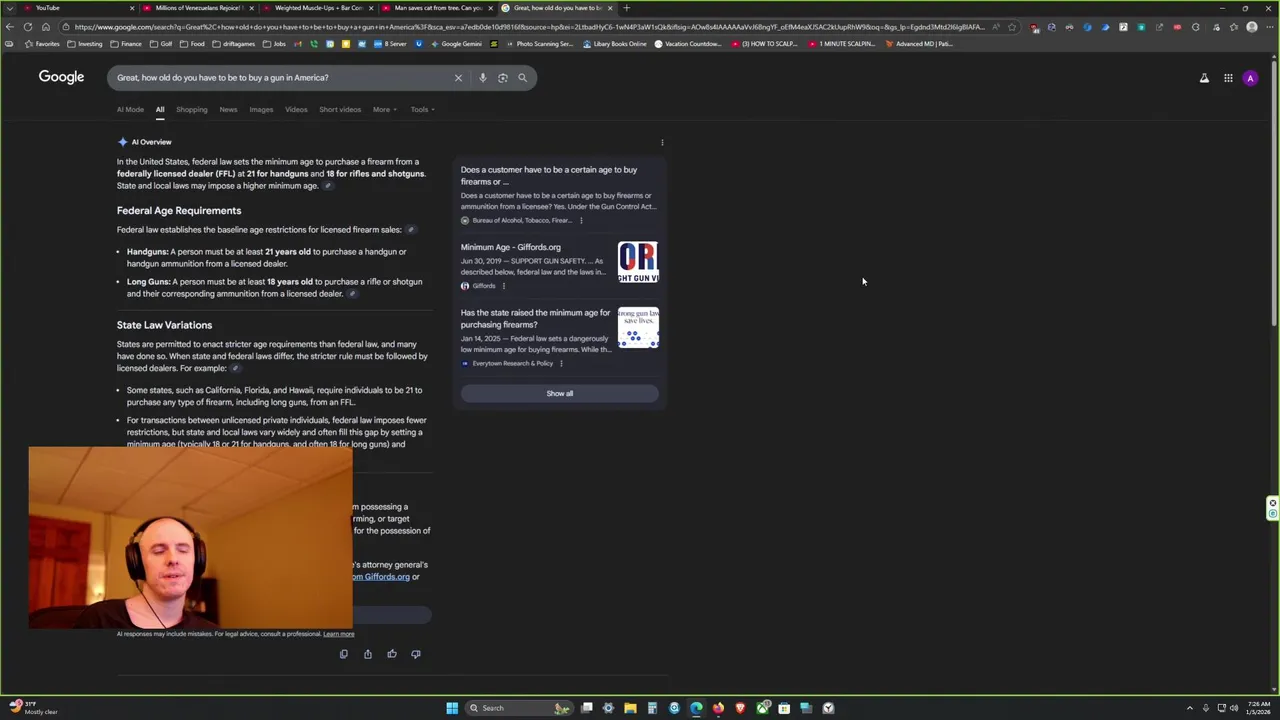Click the browser address bar URL

click(x=528, y=27)
